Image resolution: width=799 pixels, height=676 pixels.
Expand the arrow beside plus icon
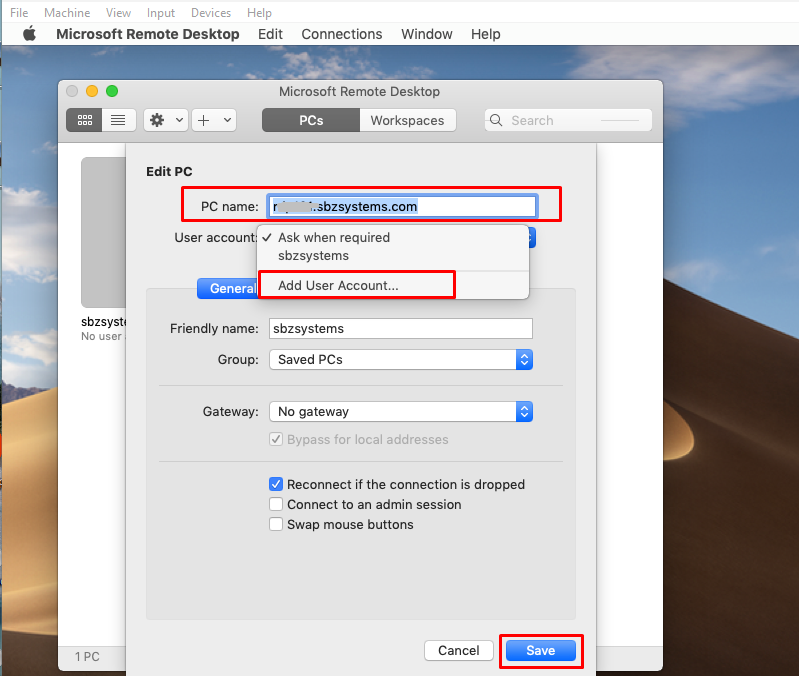click(227, 120)
